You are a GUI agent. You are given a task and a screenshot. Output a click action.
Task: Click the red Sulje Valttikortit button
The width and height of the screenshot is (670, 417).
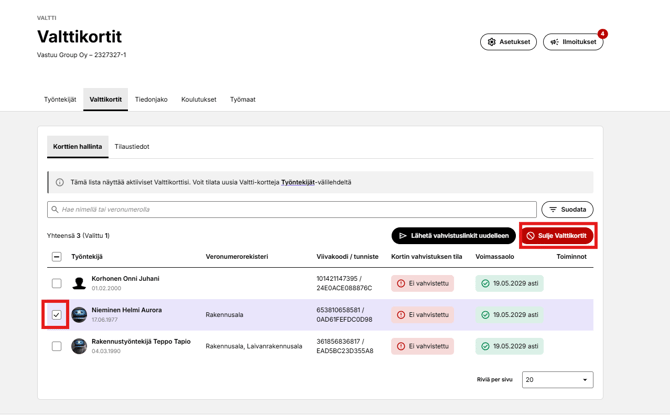click(x=557, y=236)
